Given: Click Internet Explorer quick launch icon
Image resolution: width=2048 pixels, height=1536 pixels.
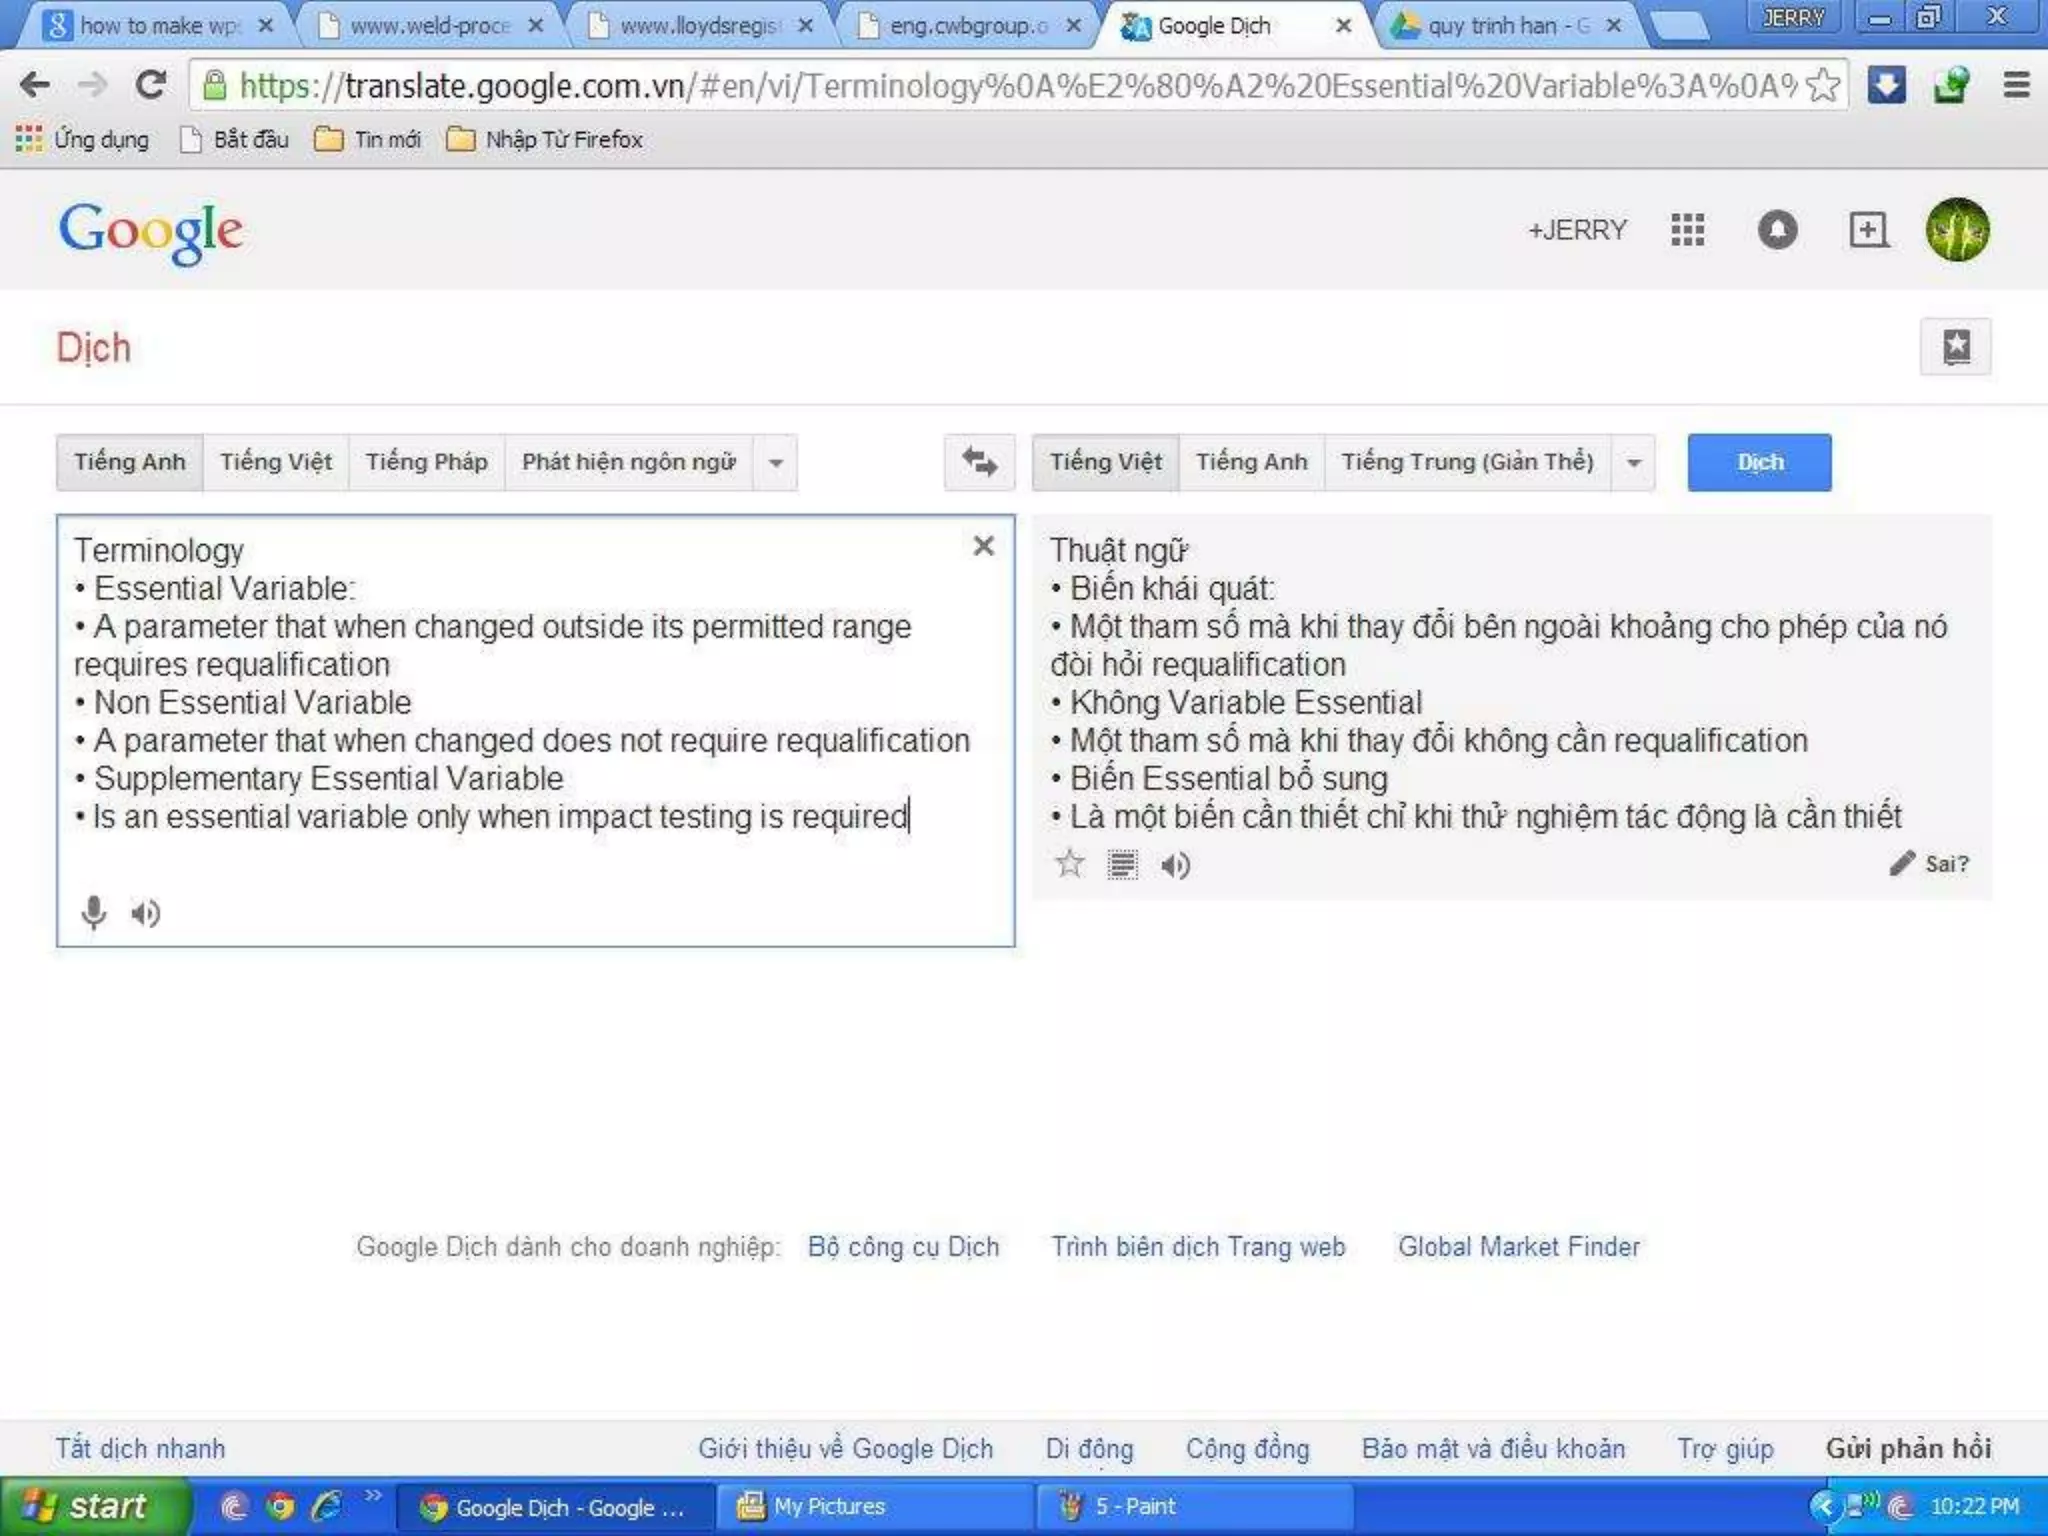Looking at the screenshot, I should (x=327, y=1506).
